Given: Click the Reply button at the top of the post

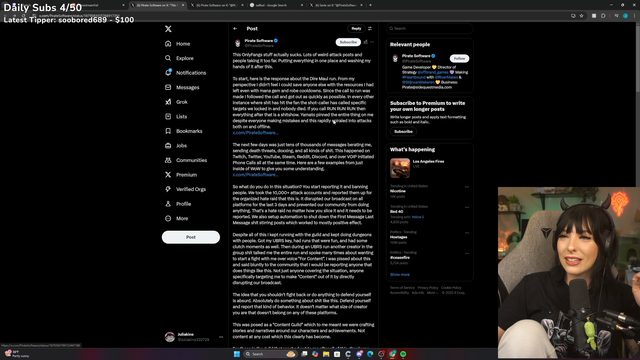Looking at the screenshot, I should click(356, 29).
